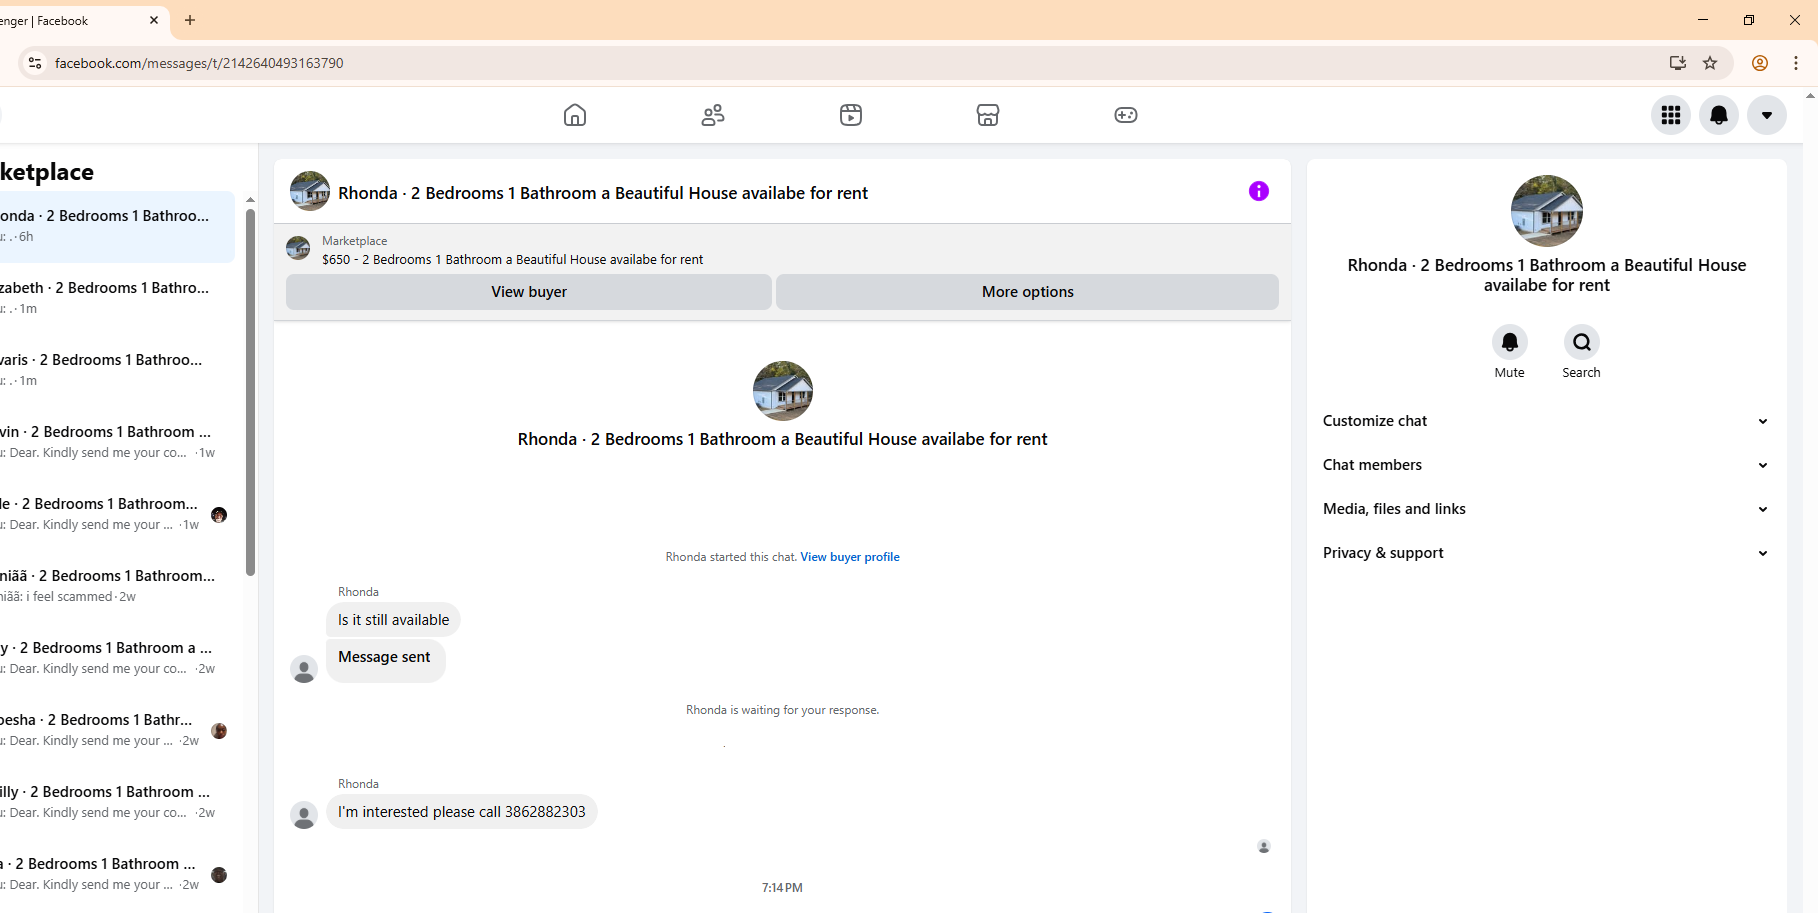The image size is (1818, 913).
Task: Open the '...pesha' conversation in list
Action: click(x=117, y=730)
